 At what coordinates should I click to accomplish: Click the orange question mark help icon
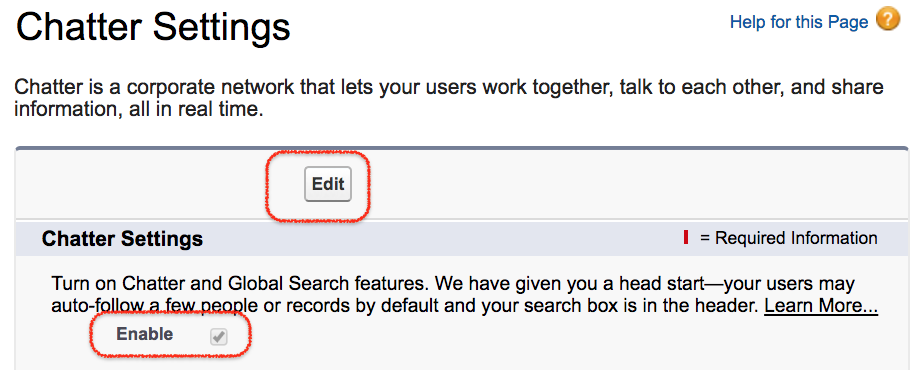(888, 20)
